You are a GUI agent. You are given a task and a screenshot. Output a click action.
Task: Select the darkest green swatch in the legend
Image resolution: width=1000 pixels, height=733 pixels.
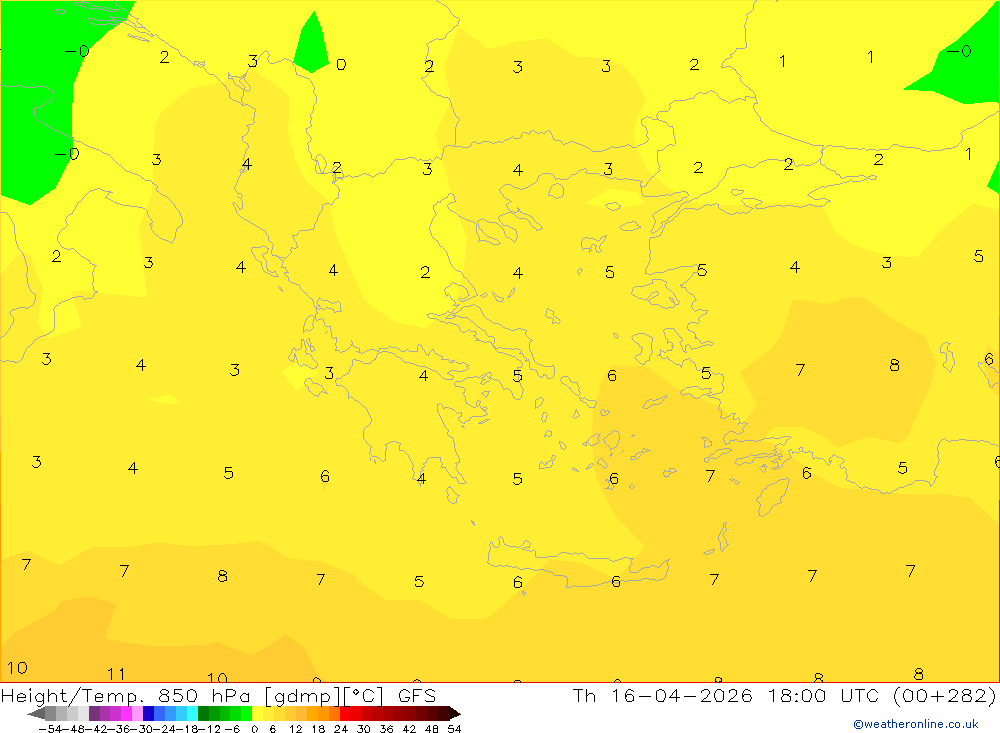pos(203,713)
